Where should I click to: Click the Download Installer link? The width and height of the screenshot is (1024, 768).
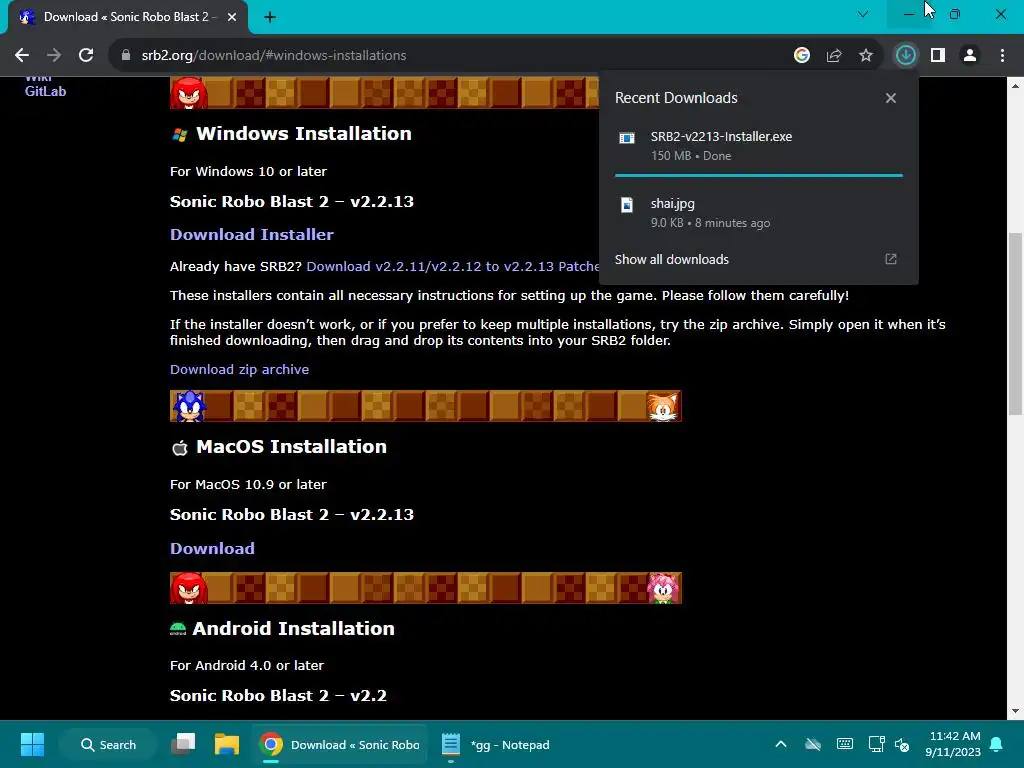251,234
